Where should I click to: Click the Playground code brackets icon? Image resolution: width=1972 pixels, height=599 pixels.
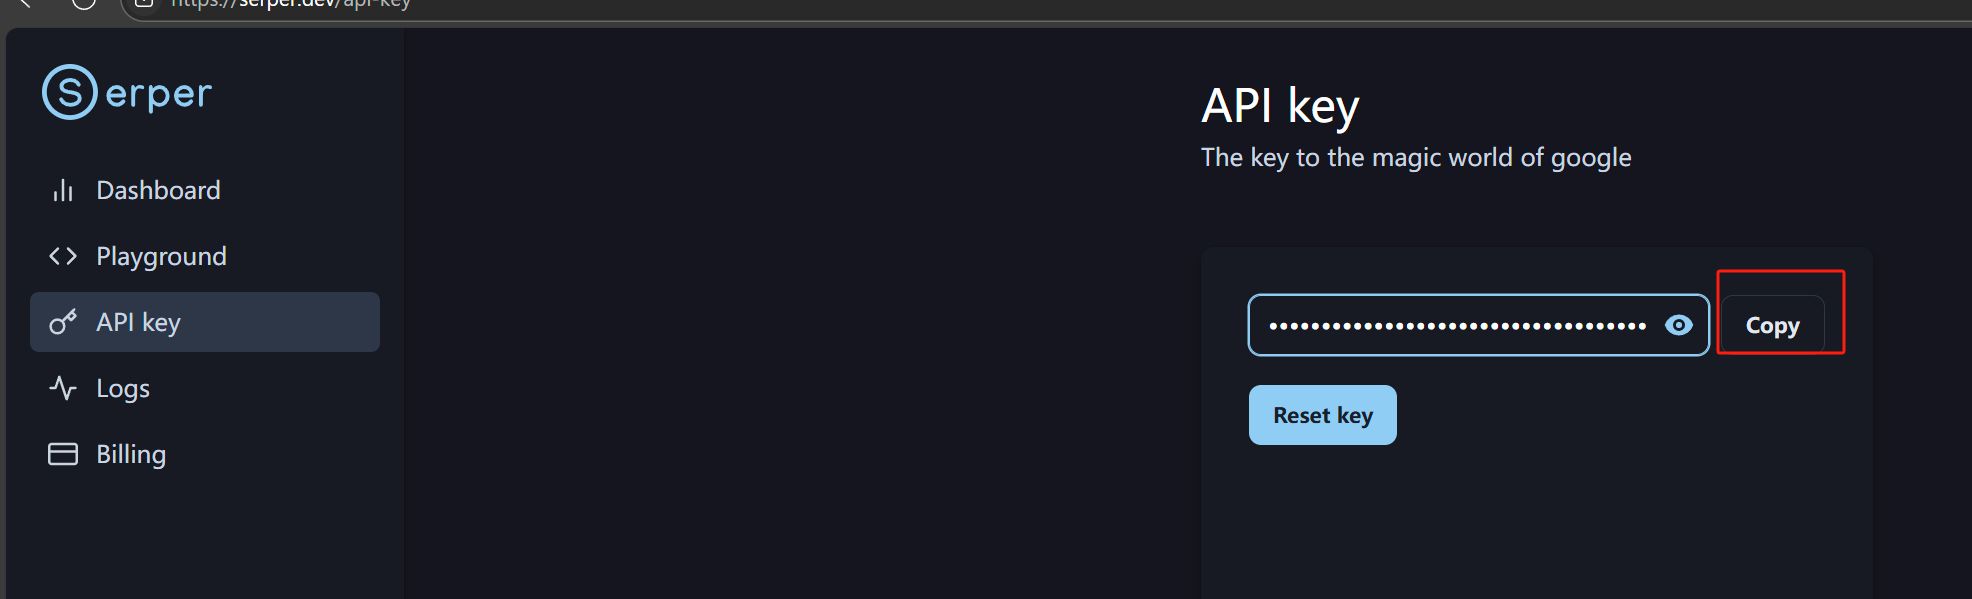[x=63, y=256]
